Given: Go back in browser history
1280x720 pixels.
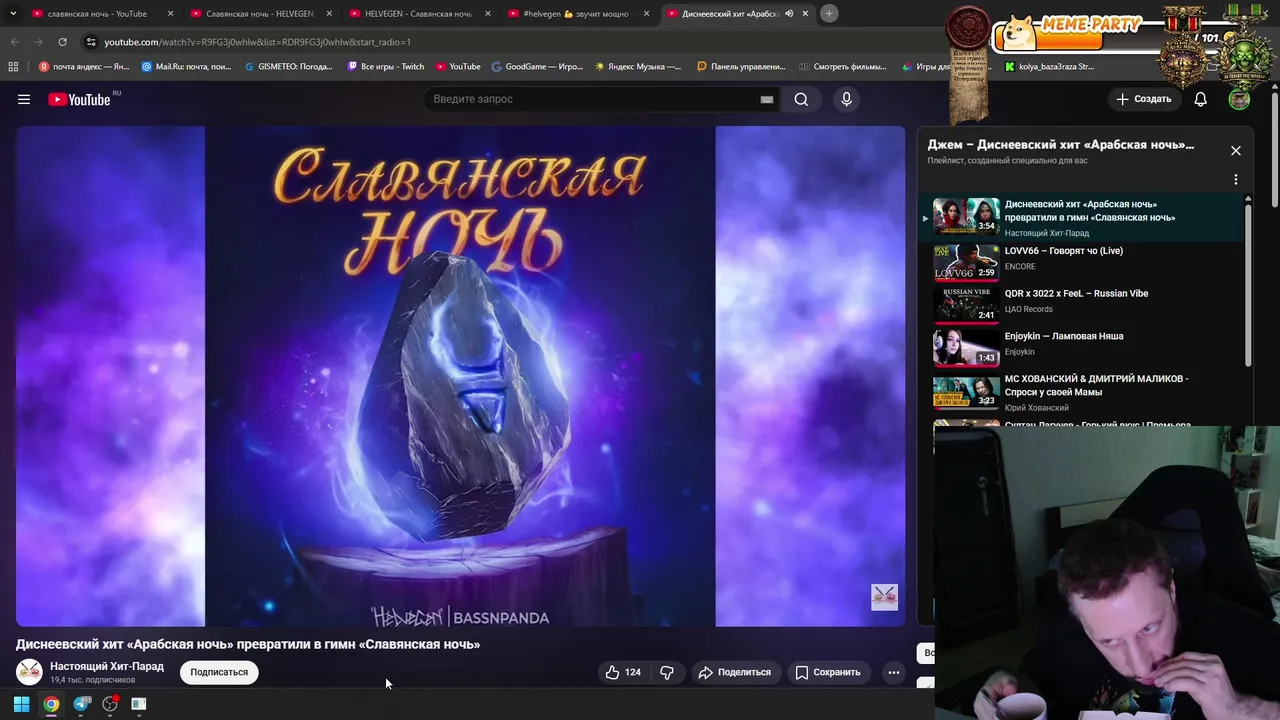Looking at the screenshot, I should coord(14,42).
